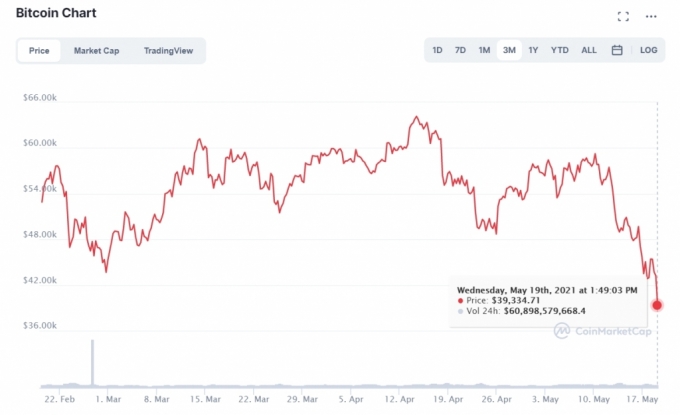Select the 7D time range
680x415 pixels.
pos(460,50)
